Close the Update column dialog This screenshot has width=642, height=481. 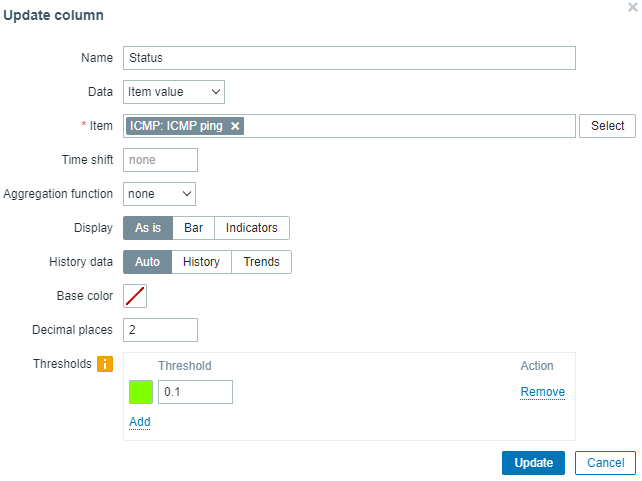pos(632,7)
